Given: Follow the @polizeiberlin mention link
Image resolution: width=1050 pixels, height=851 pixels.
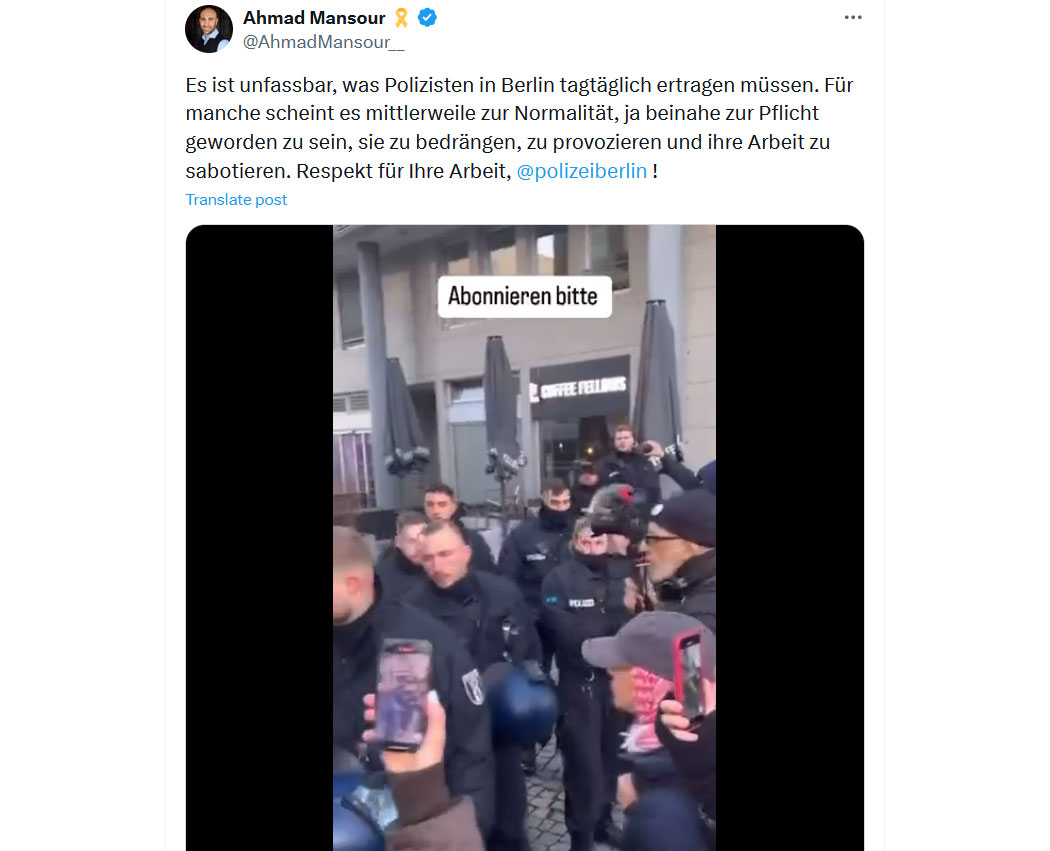Looking at the screenshot, I should [582, 171].
